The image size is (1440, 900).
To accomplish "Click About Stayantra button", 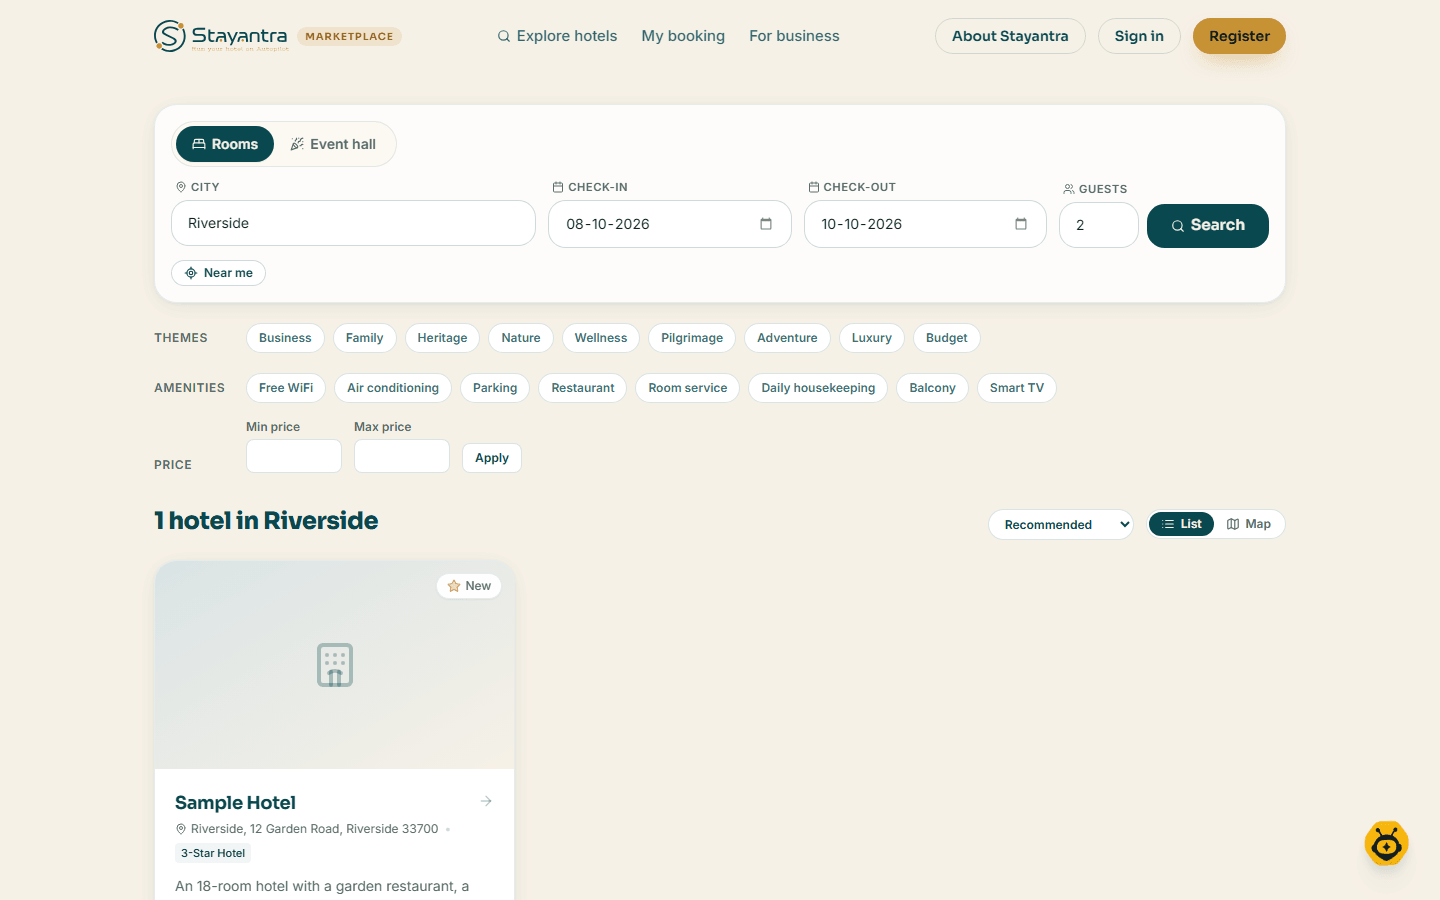I will point(1010,36).
